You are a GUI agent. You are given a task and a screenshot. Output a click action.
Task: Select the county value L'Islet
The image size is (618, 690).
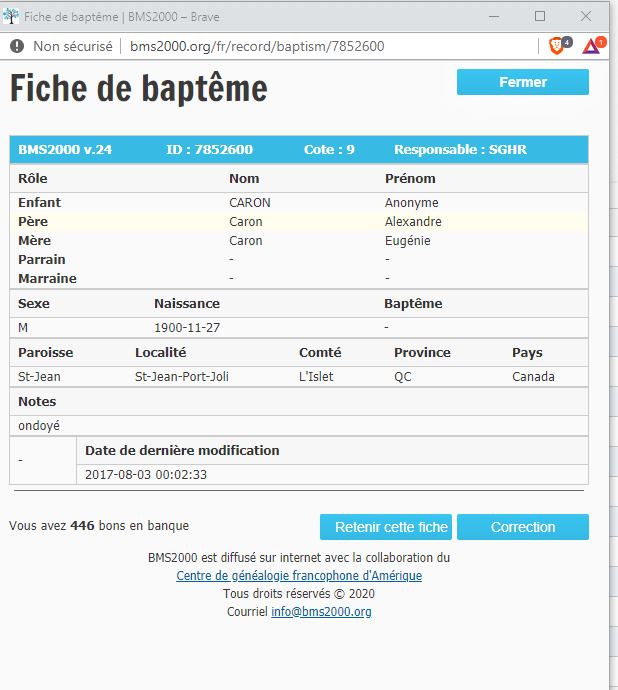click(316, 377)
